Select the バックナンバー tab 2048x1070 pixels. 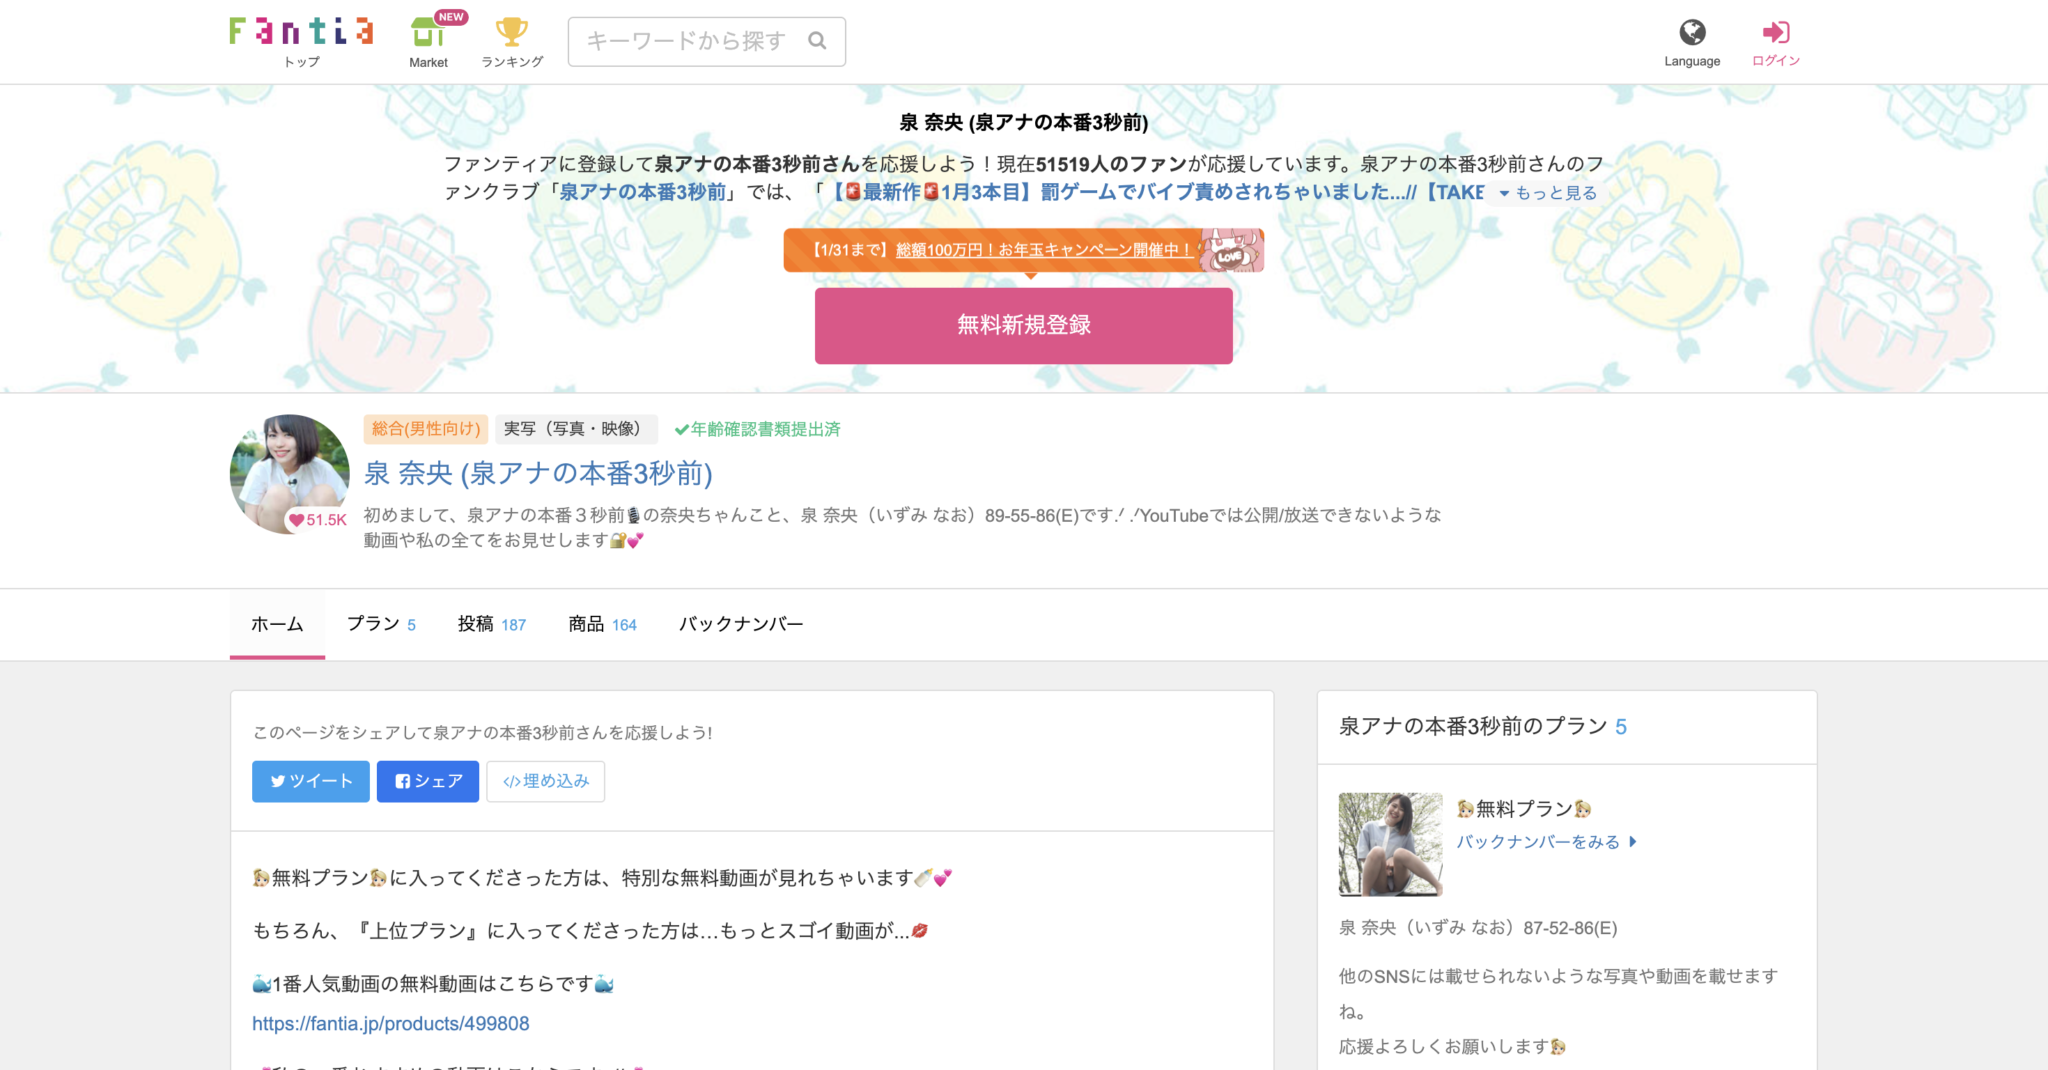[741, 624]
